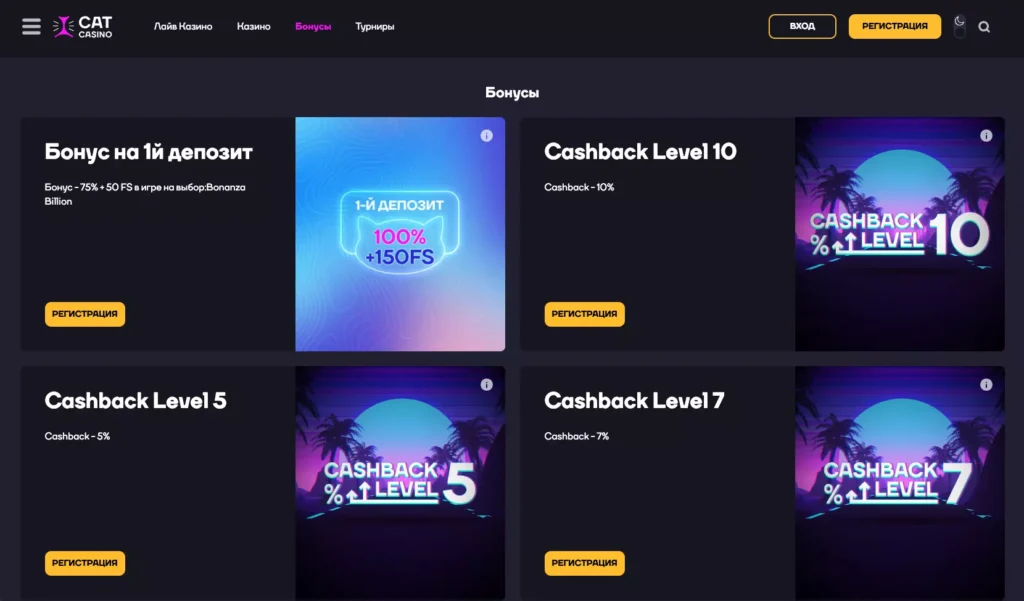Show info for Cashback Level 10
Screen dimensions: 1024x601
coord(986,136)
